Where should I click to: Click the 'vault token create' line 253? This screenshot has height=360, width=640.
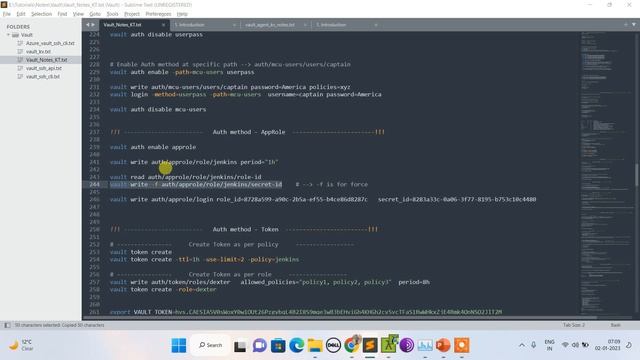coord(141,252)
